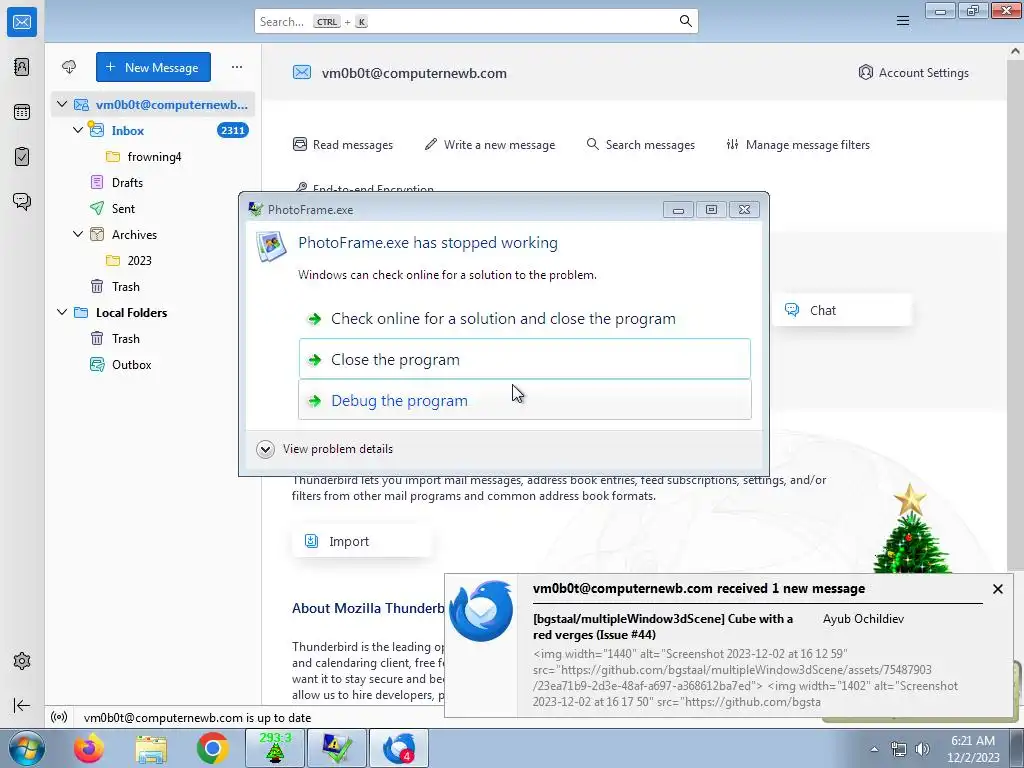
Task: Open the Calendar space
Action: (x=22, y=112)
